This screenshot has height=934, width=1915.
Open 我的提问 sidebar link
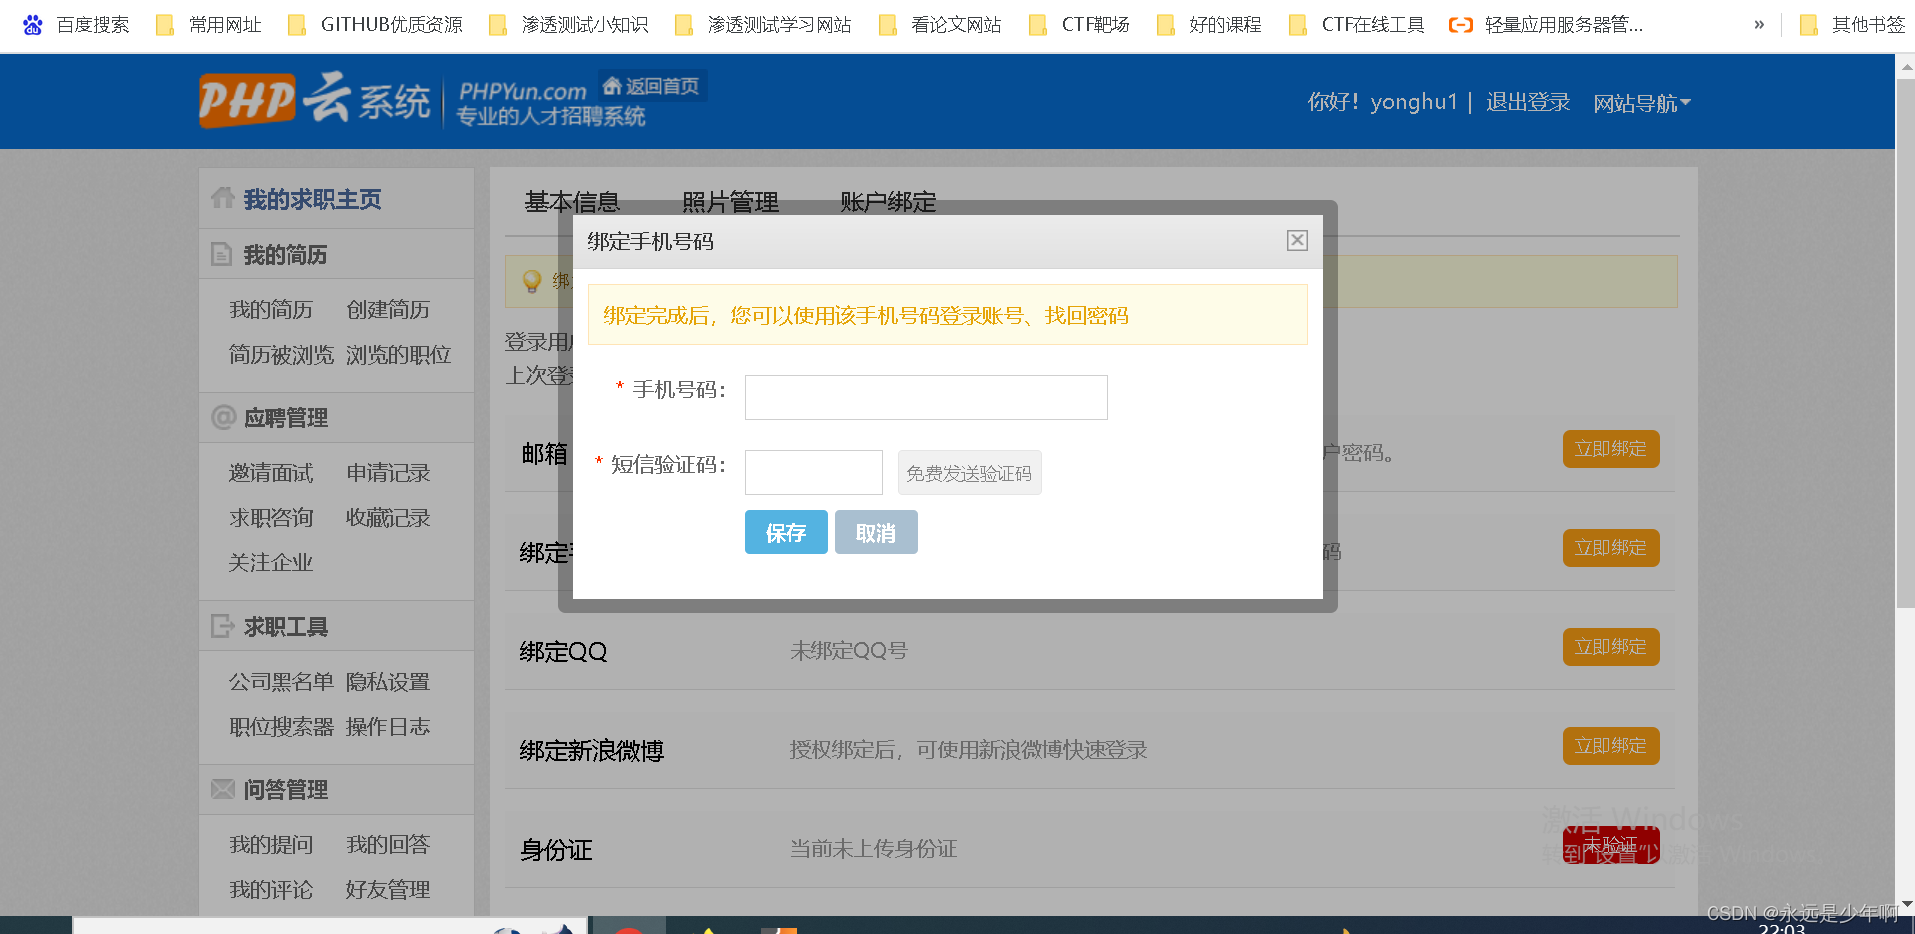click(271, 845)
